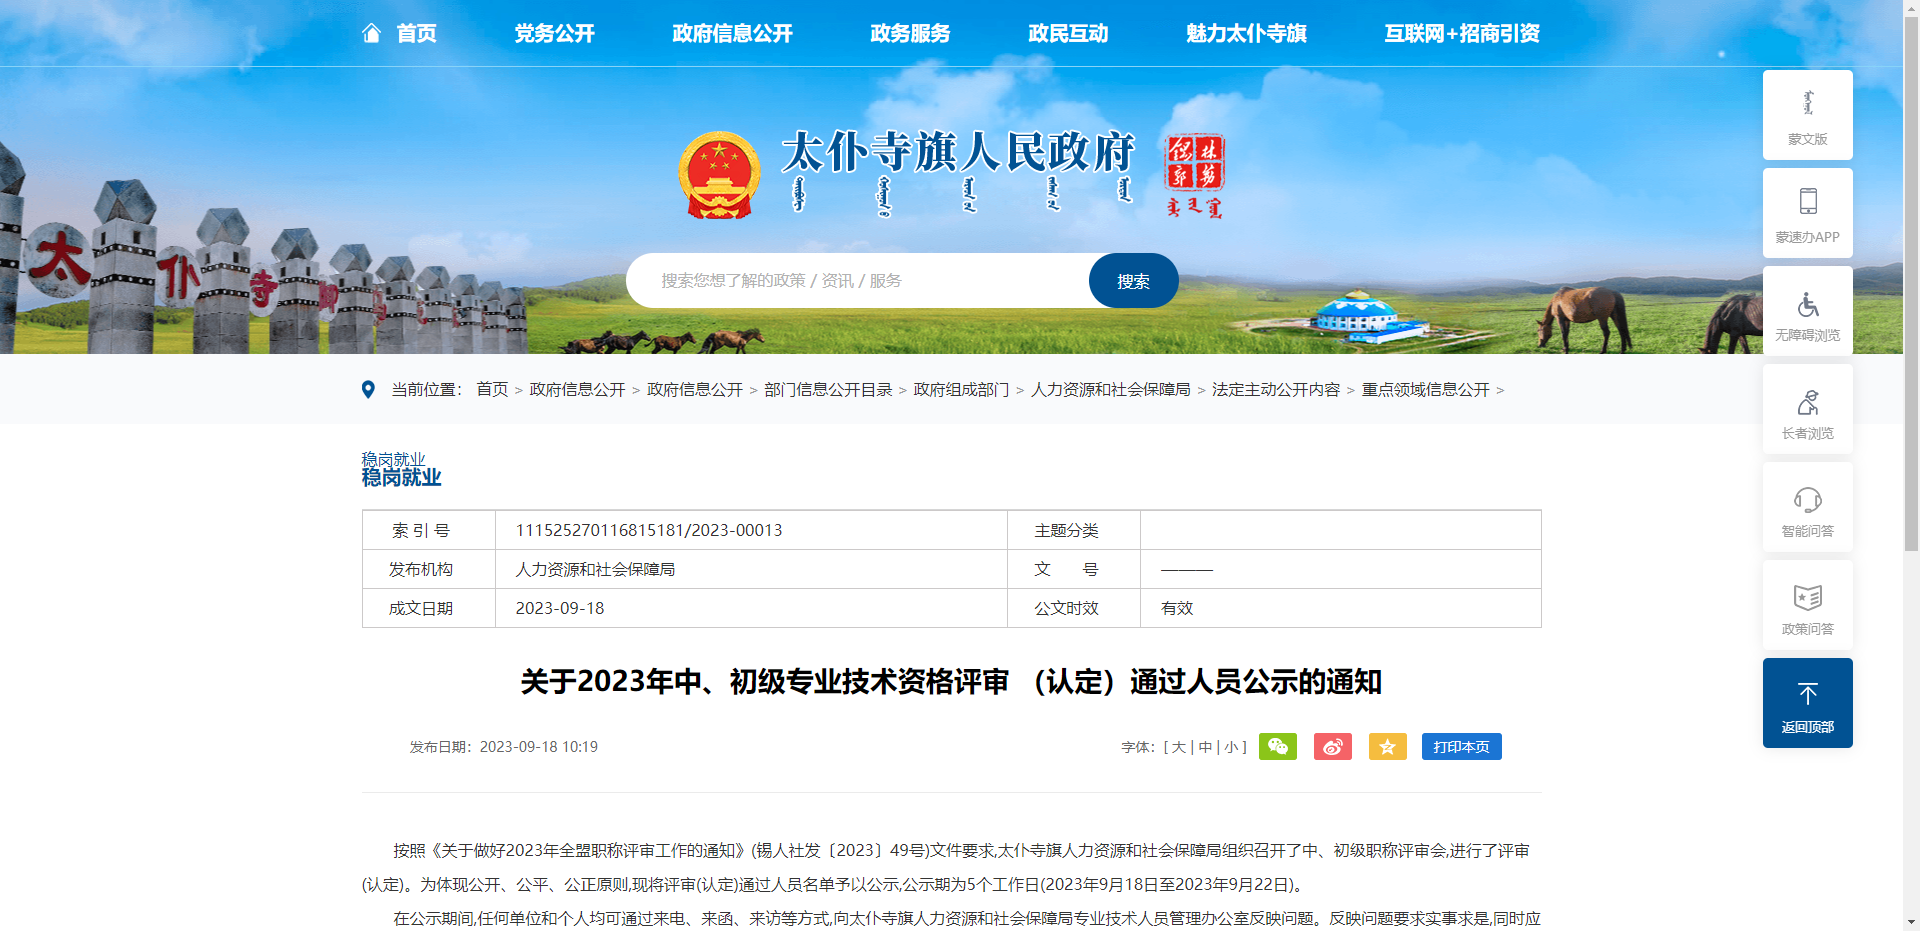Click the policy search input field
Image resolution: width=1920 pixels, height=931 pixels.
860,281
